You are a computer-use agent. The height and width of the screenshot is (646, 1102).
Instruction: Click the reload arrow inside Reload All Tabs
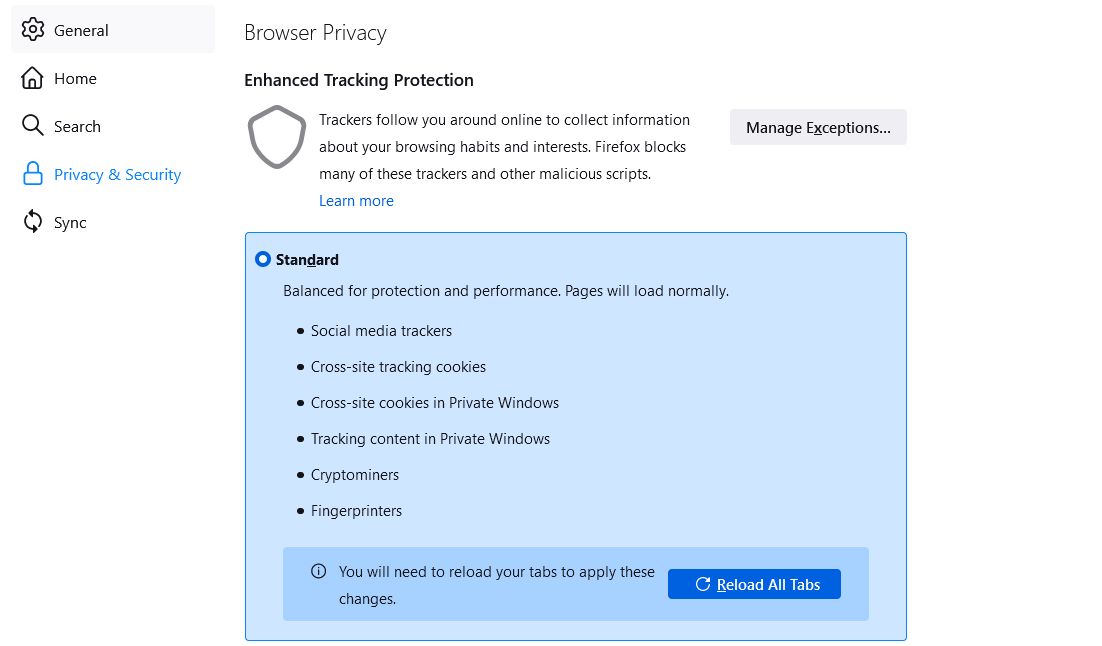point(703,584)
